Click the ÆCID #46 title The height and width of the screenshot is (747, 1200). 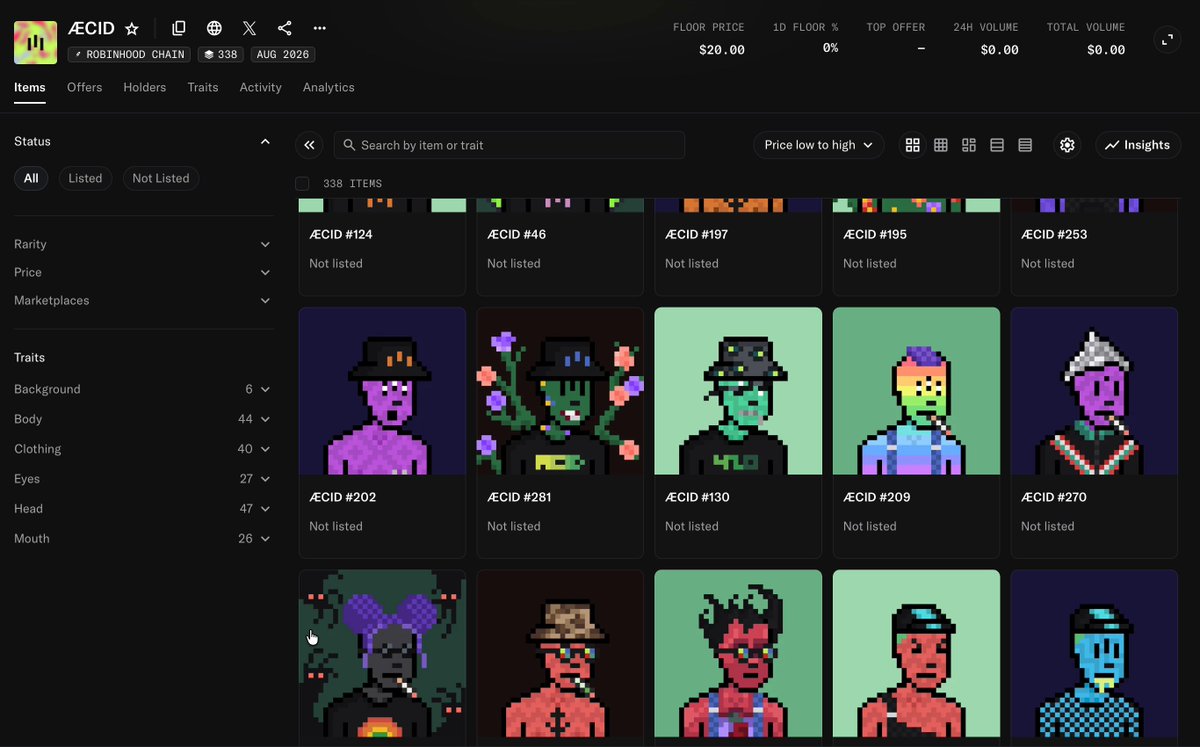coord(517,234)
